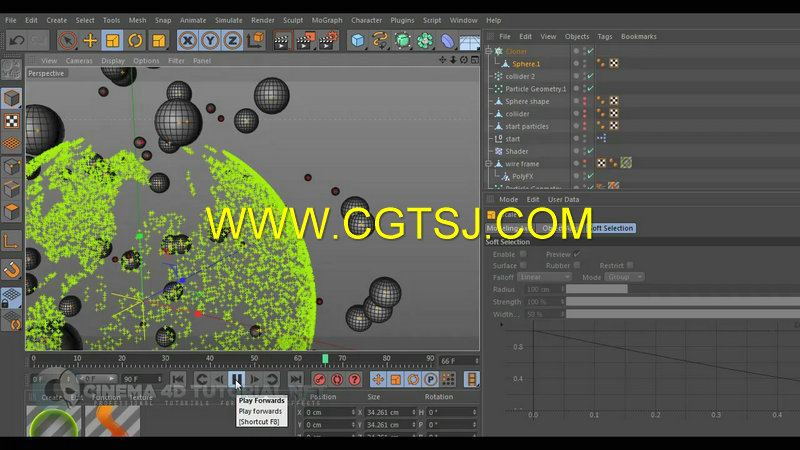Toggle the PolyFX enable checkmark
The image size is (800, 450).
tap(591, 176)
